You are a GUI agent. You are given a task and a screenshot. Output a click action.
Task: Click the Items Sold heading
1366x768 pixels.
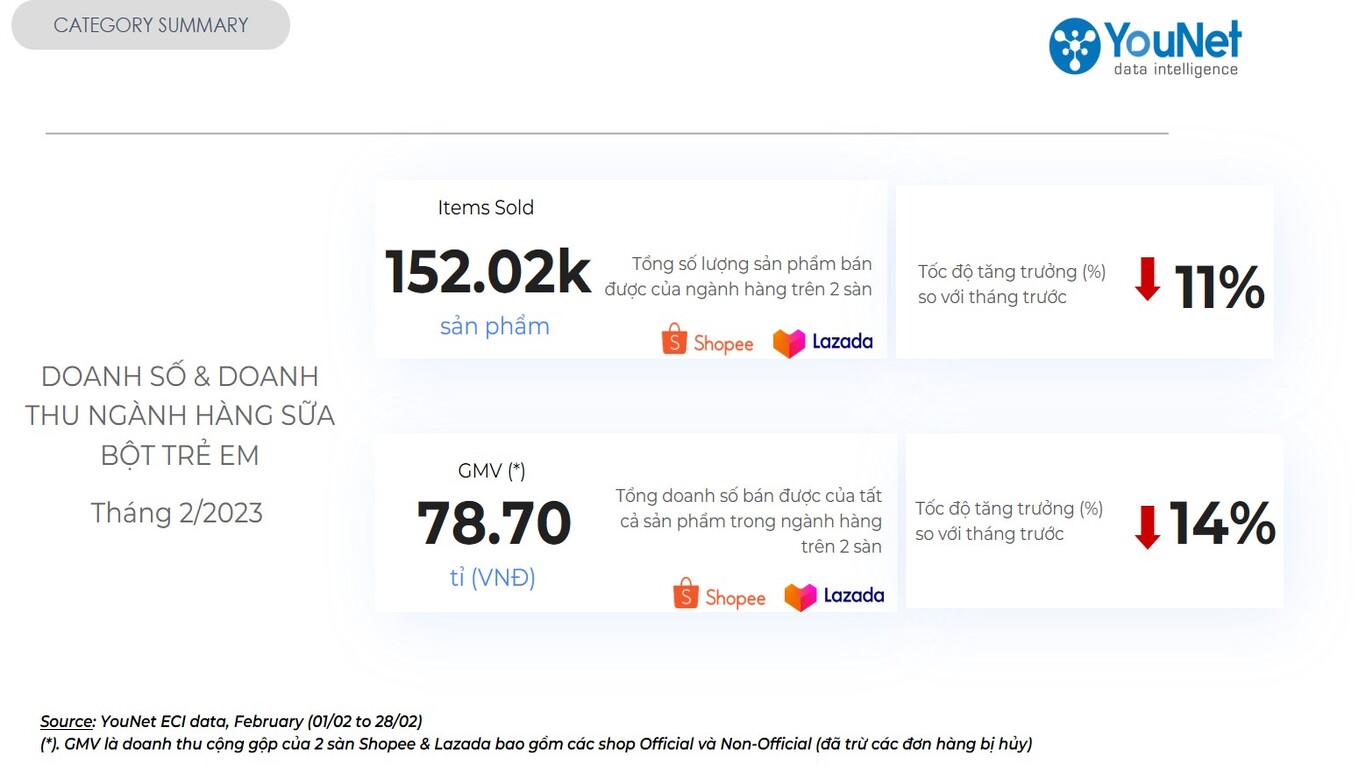click(x=486, y=208)
